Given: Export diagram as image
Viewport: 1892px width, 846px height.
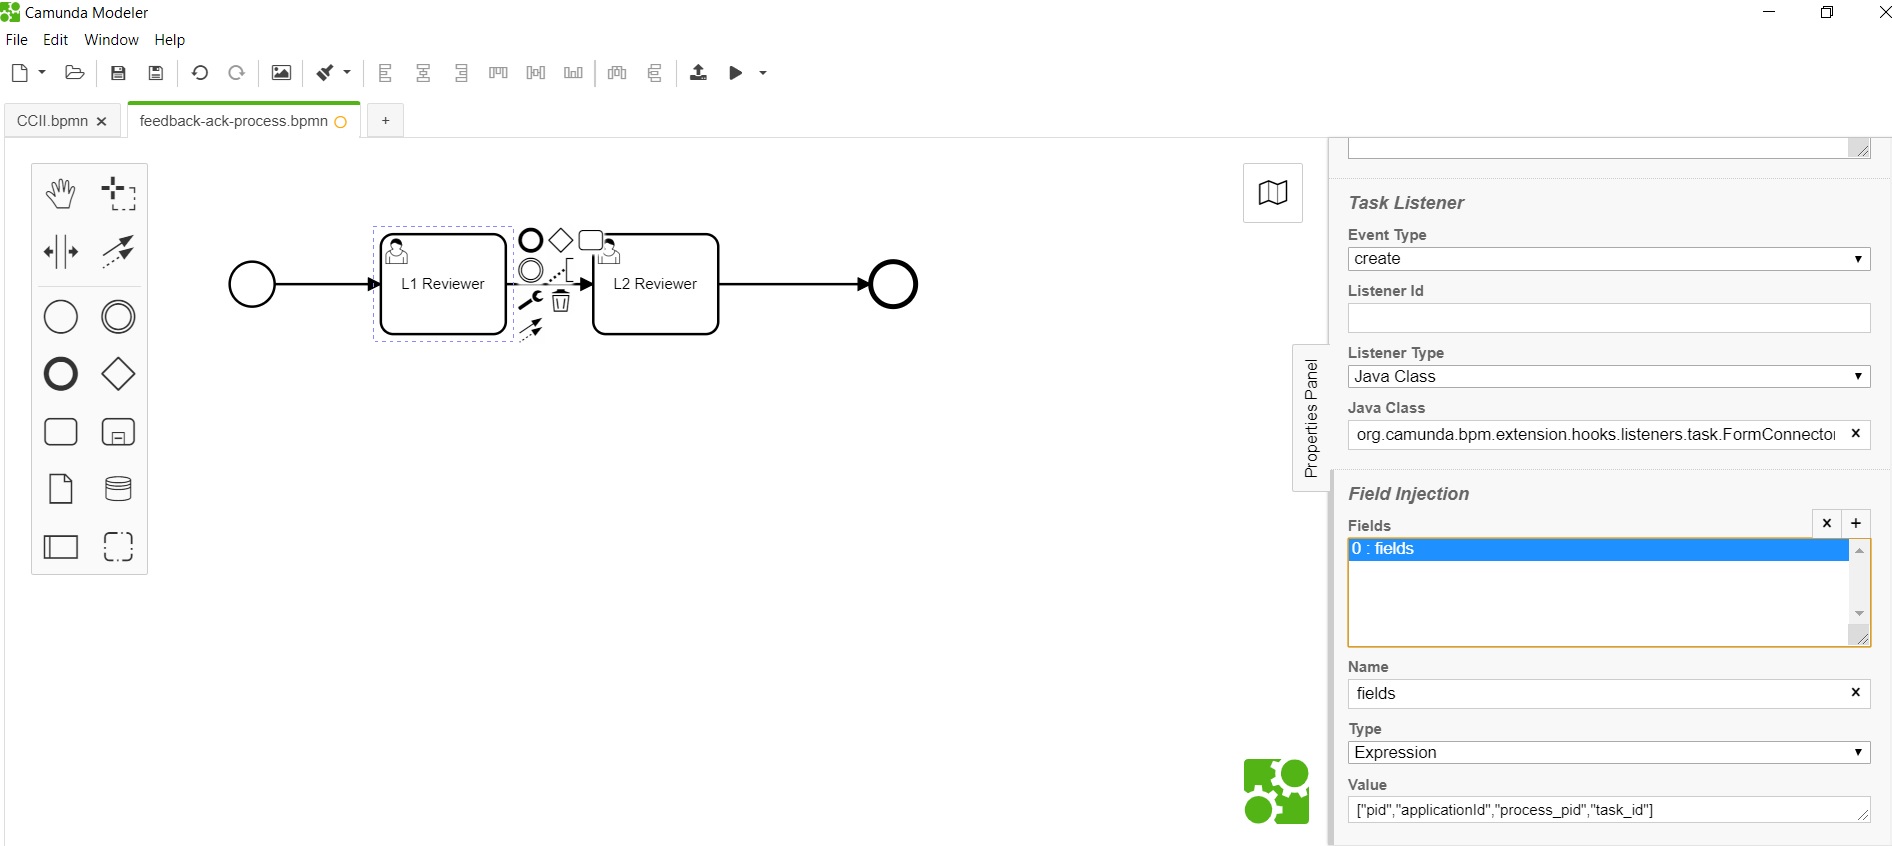Looking at the screenshot, I should (282, 73).
